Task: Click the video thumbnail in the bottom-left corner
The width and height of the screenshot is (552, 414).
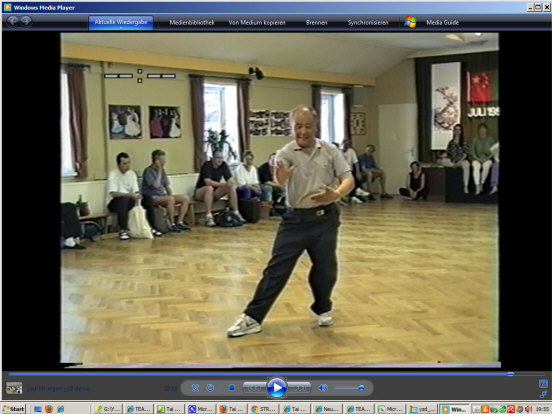Action: pyautogui.click(x=14, y=388)
